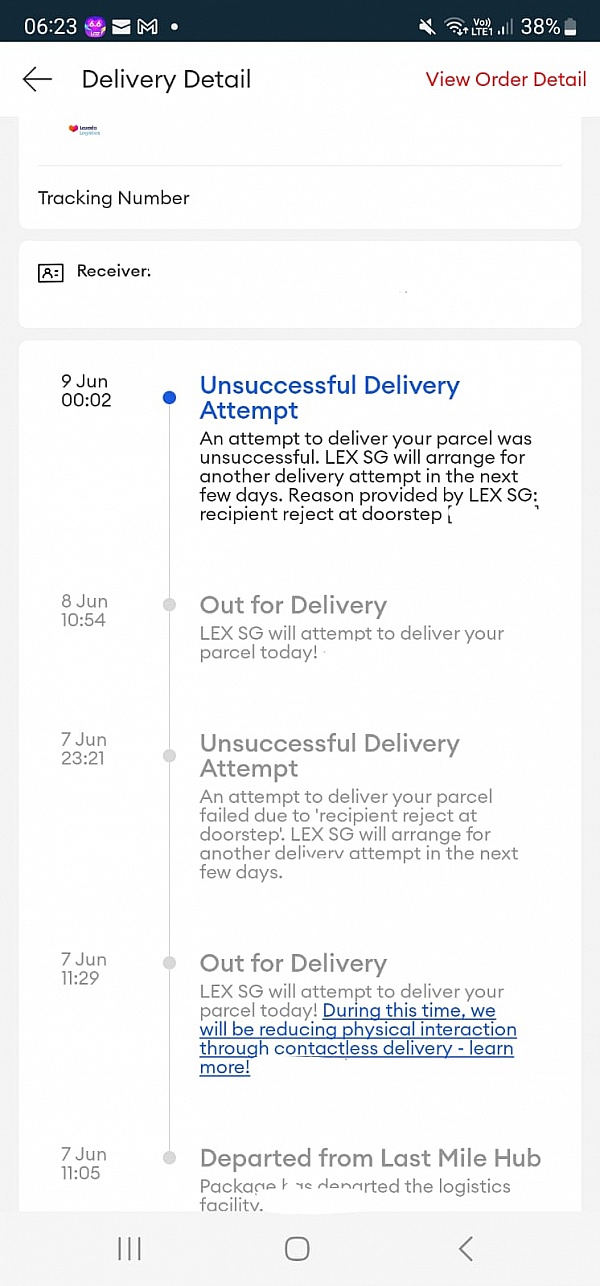Tap the Departed from Last Mile Hub dot
This screenshot has width=600, height=1286.
[169, 1158]
